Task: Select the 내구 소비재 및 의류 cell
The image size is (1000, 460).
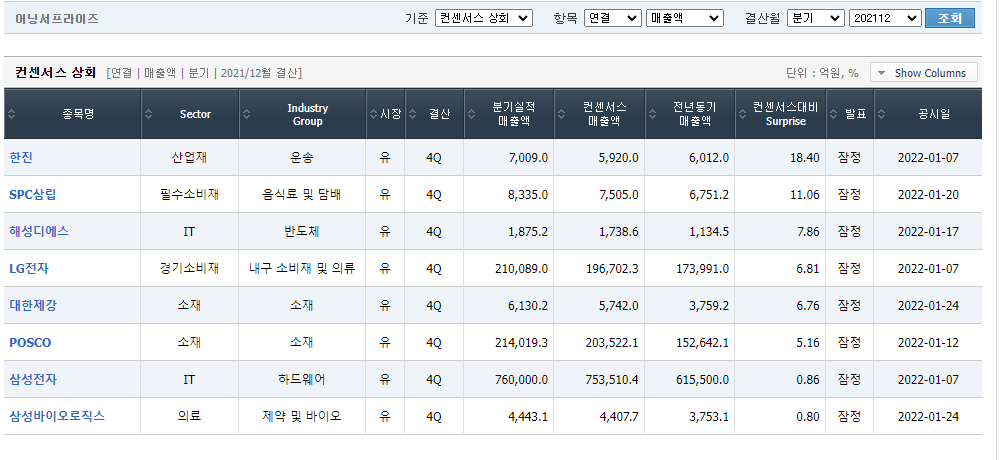Action: (302, 269)
